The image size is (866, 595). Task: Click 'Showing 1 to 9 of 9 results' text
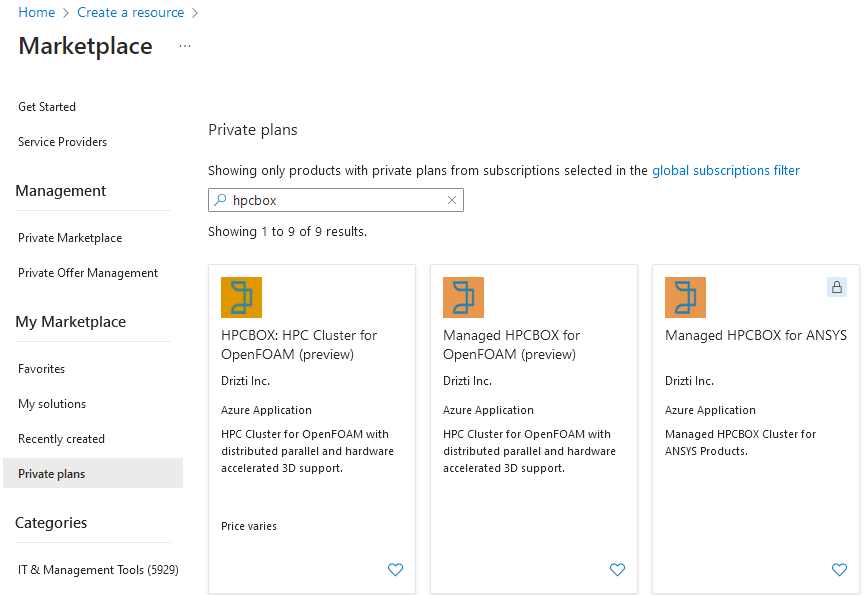287,231
